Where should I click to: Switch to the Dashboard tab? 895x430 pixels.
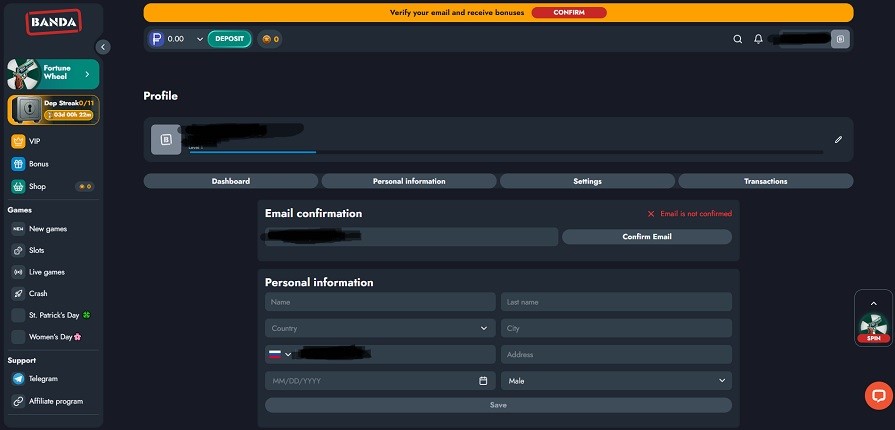[231, 181]
